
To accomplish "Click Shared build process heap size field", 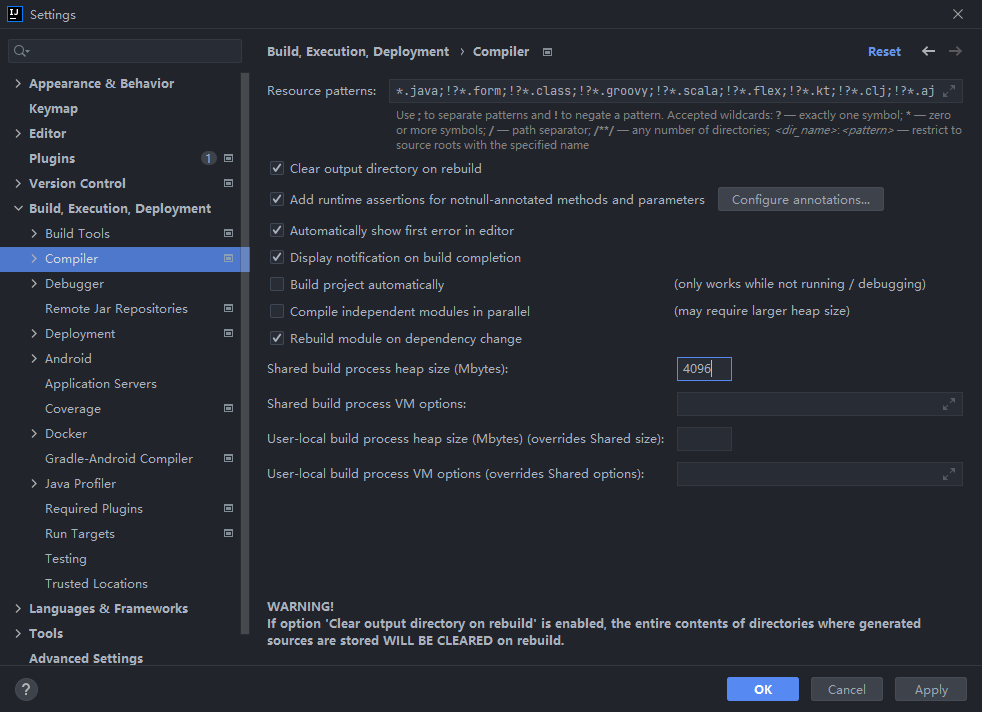I will [x=704, y=369].
